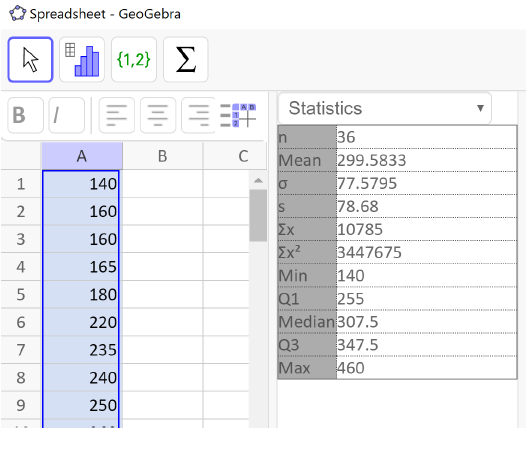Select row 9 header
Viewport: 530px width, 451px height.
pos(21,405)
